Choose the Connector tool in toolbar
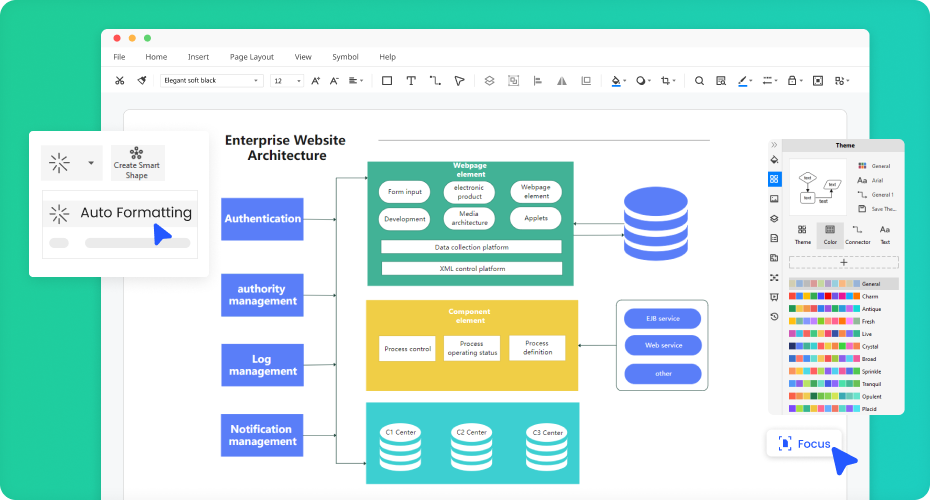The height and width of the screenshot is (500, 930). [x=435, y=81]
